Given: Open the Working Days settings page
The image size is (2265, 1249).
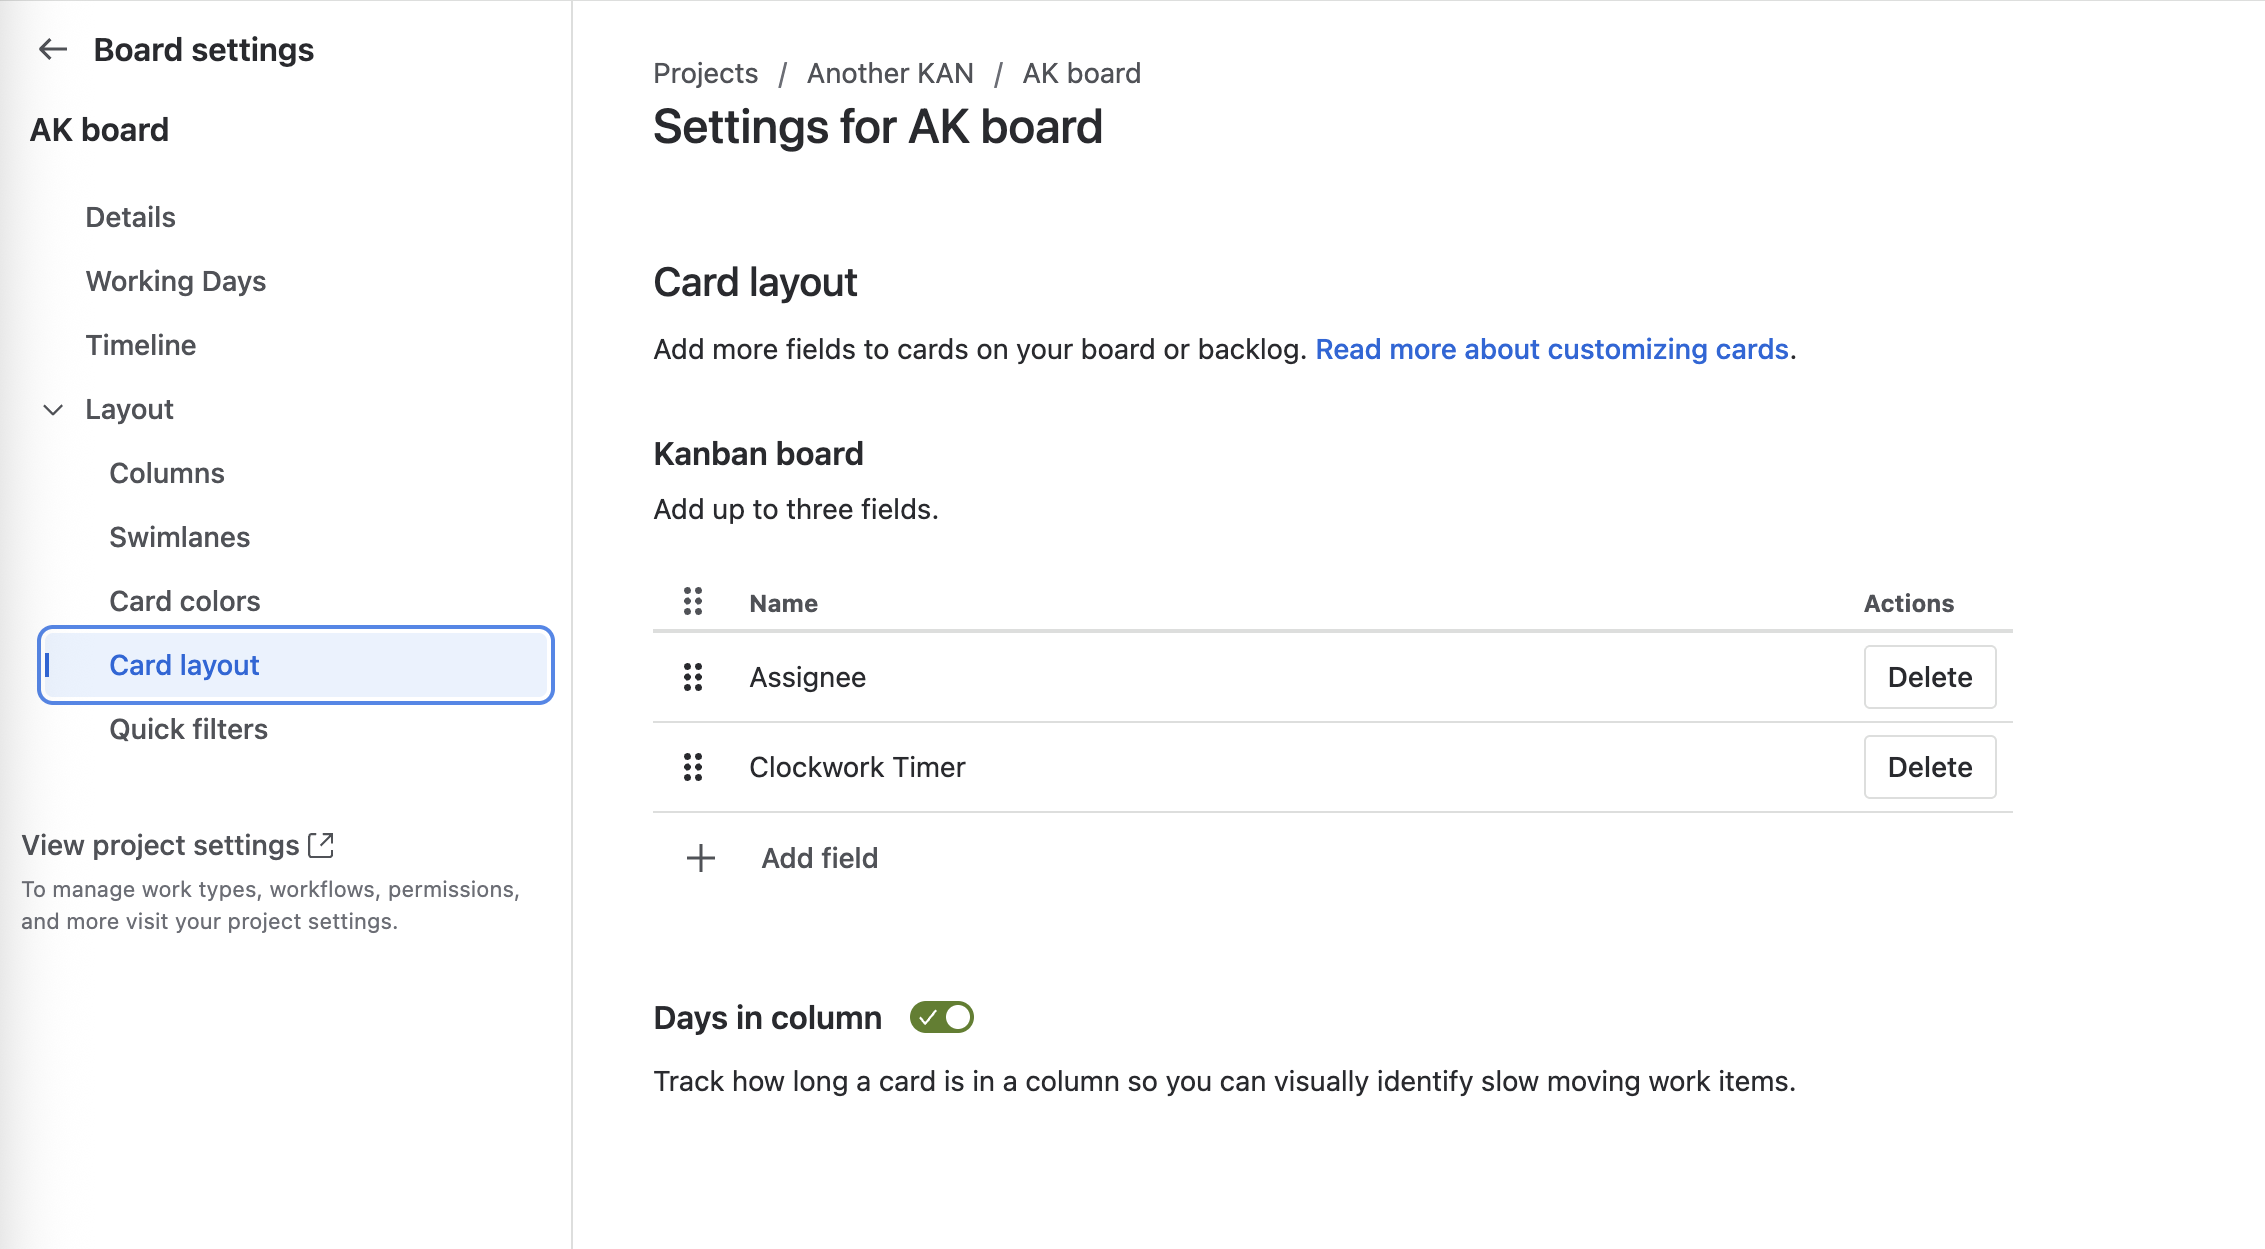Looking at the screenshot, I should (176, 281).
